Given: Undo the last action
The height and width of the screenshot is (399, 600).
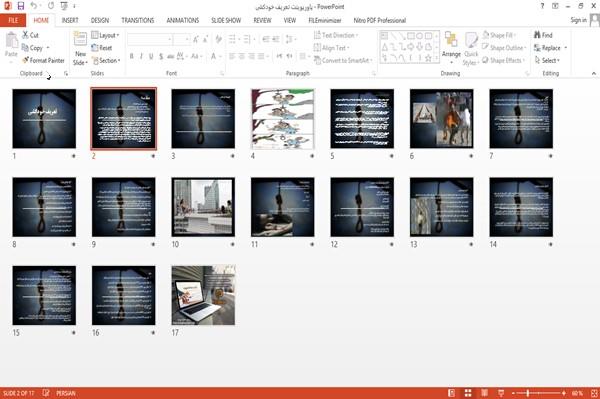Looking at the screenshot, I should click(x=34, y=6).
